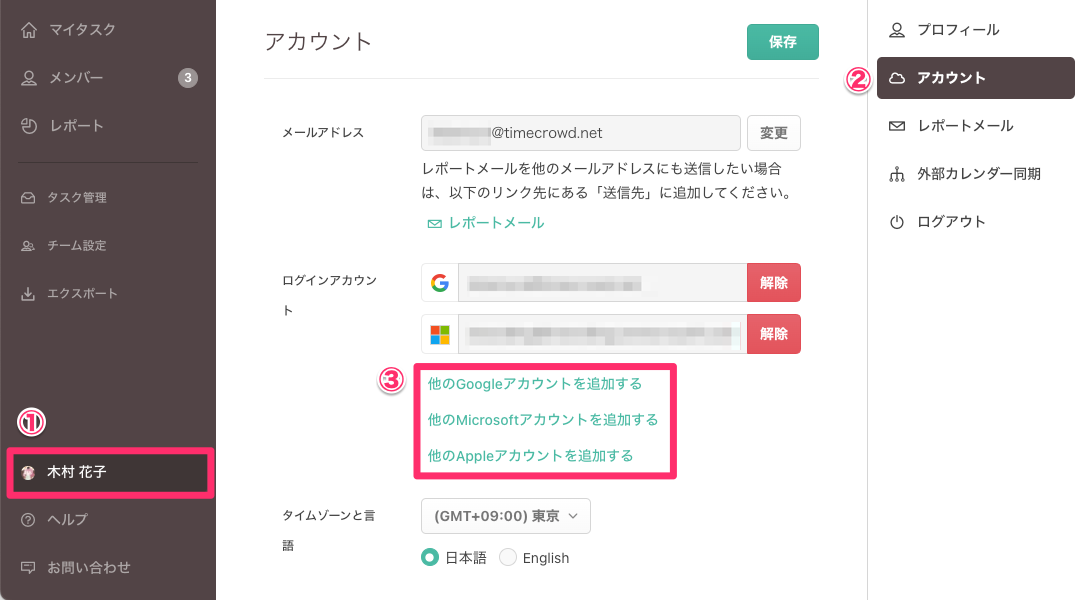The width and height of the screenshot is (1084, 600).
Task: Switch to the プロフィール menu item
Action: [957, 30]
